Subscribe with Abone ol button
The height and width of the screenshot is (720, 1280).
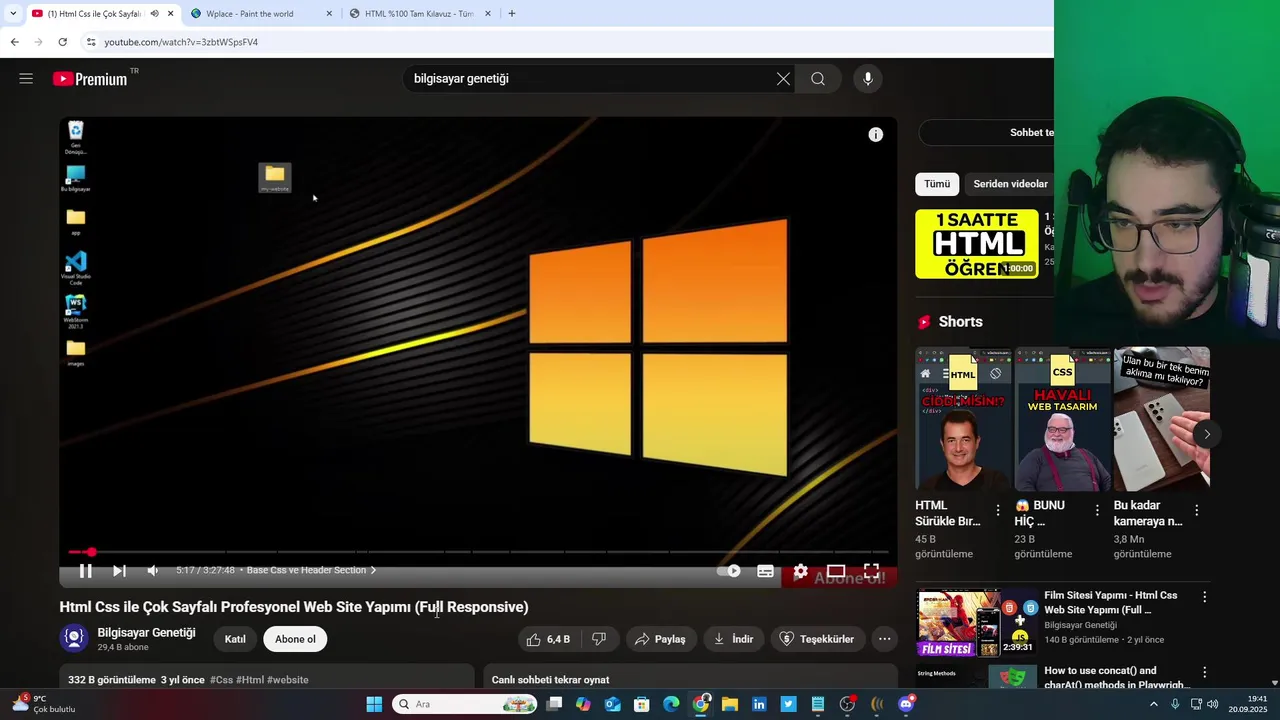pyautogui.click(x=295, y=639)
